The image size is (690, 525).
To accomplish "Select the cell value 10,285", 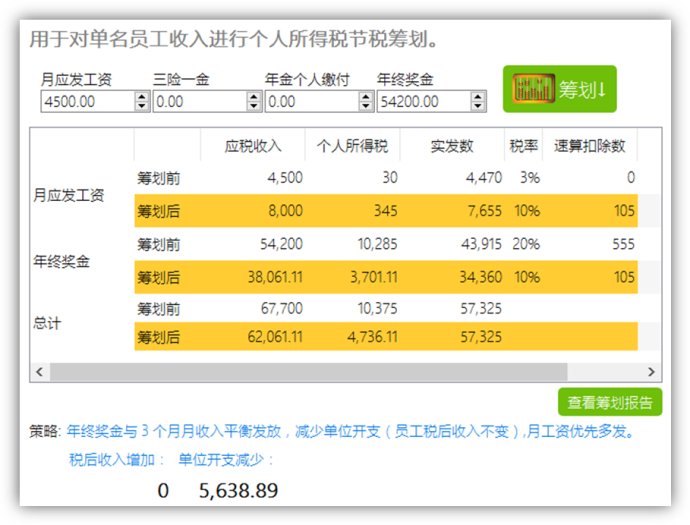I will [378, 244].
